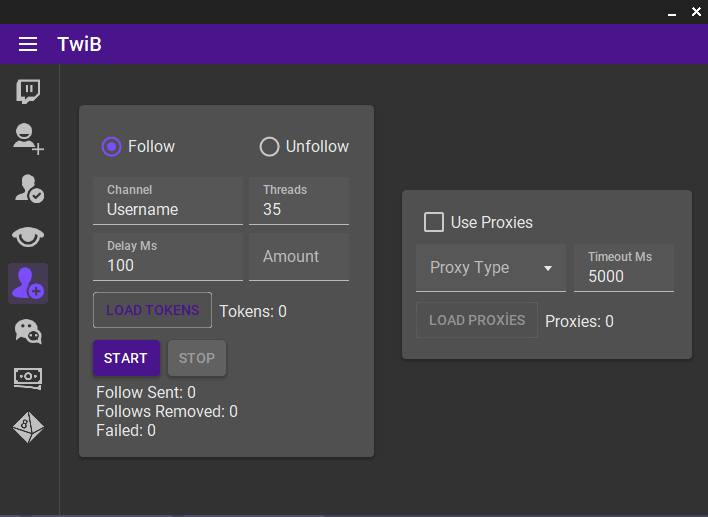Open the account creator sidebar icon

[x=28, y=139]
